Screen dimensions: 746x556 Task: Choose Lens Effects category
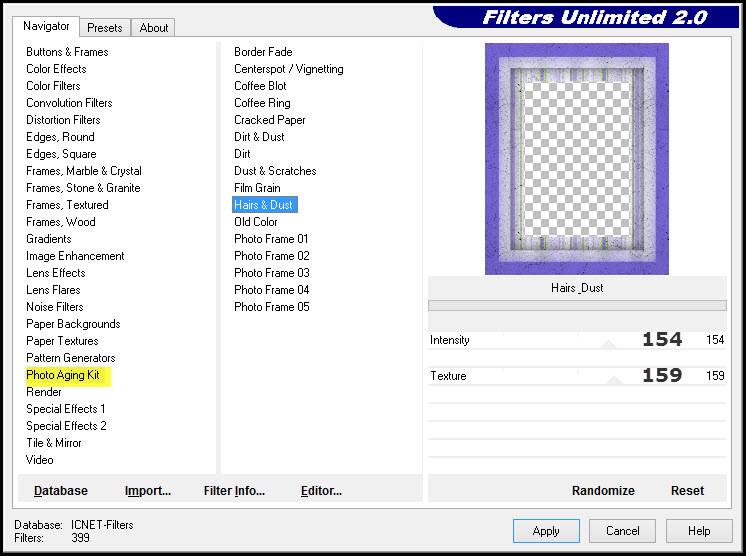(56, 273)
